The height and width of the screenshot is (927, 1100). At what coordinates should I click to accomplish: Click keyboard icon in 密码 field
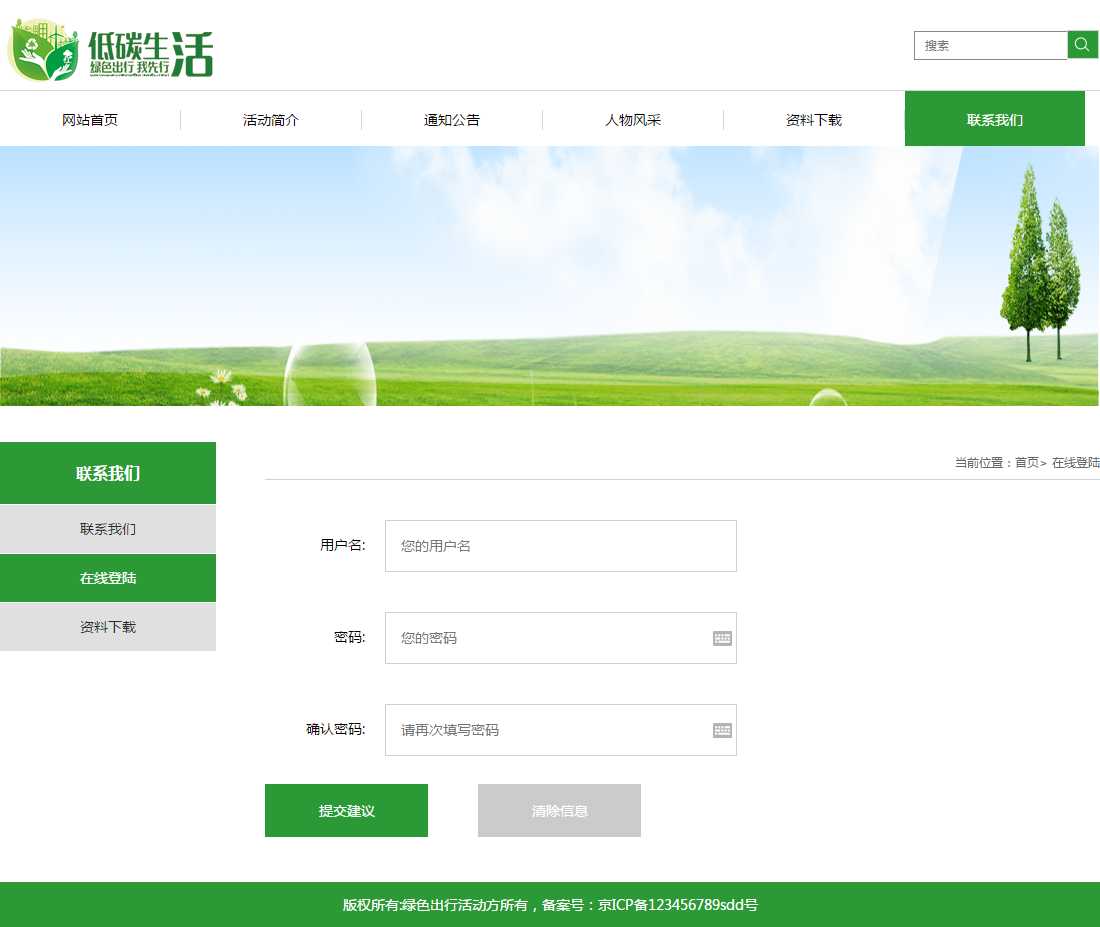722,638
